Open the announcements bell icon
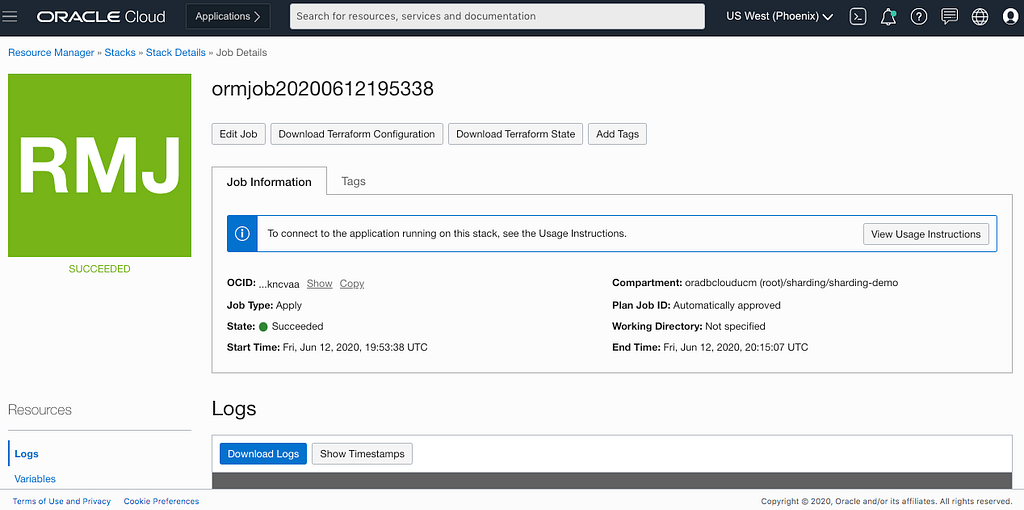Viewport: 1024px width, 510px height. (888, 17)
